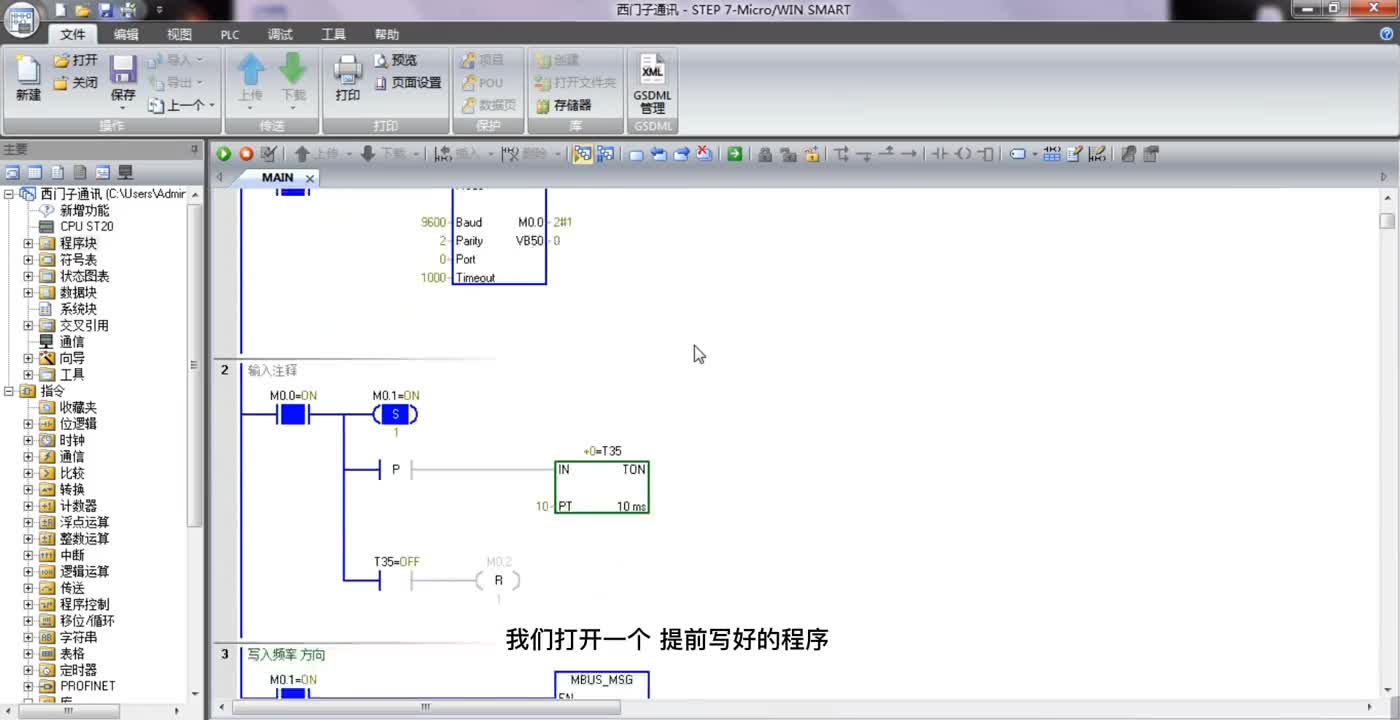The image size is (1400, 720).
Task: Click the vertical scrollbar thumb of editor
Action: pos(1386,221)
